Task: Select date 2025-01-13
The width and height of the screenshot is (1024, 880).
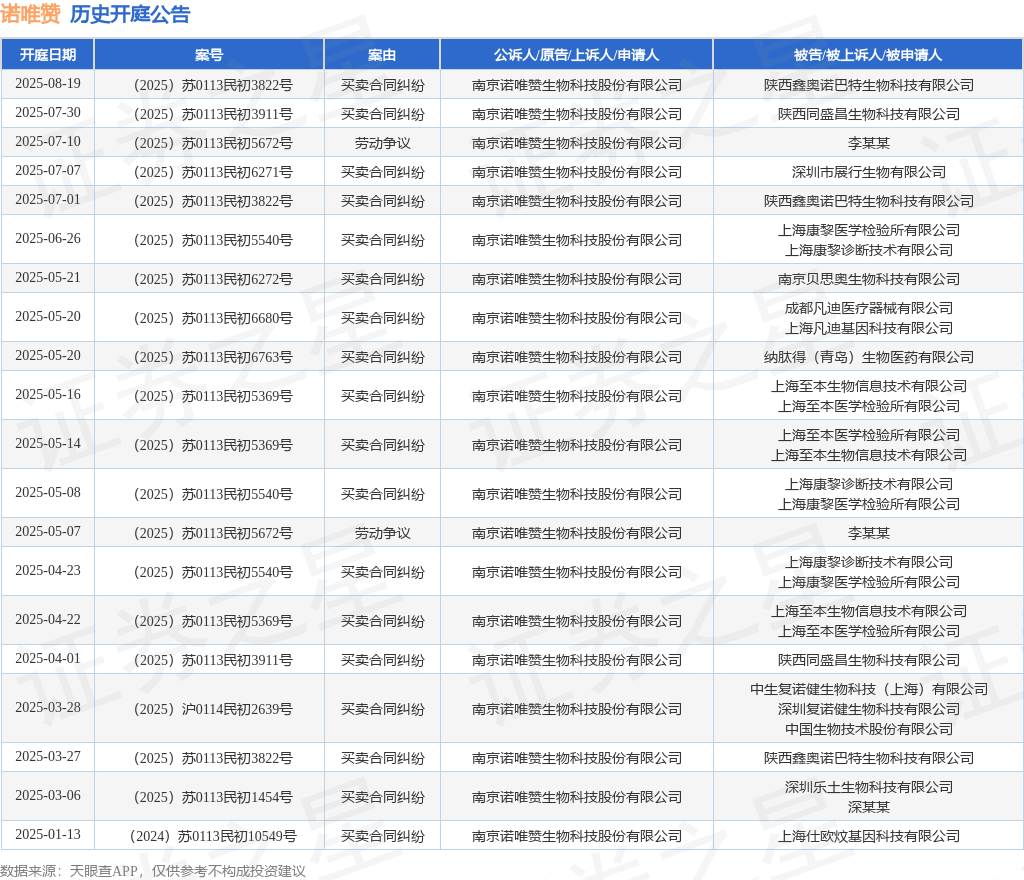Action: tap(48, 834)
